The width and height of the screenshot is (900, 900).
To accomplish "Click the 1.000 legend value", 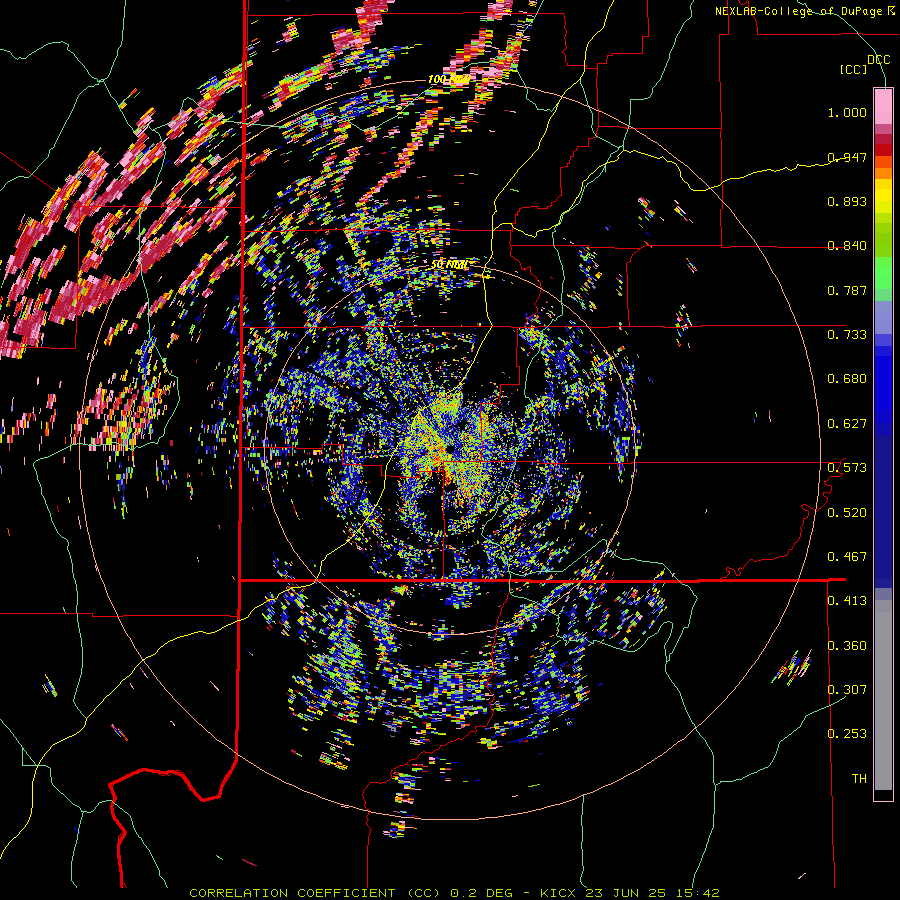I will point(847,112).
